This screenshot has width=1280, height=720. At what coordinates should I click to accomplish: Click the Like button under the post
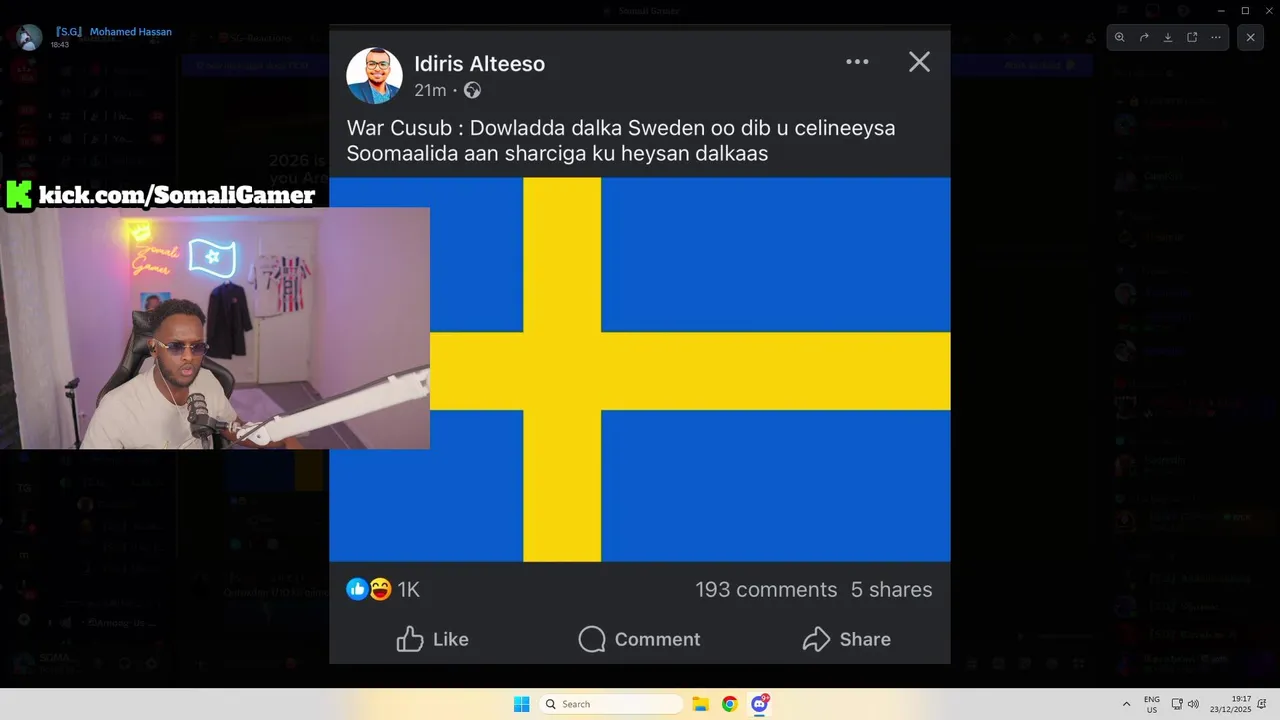coord(433,639)
